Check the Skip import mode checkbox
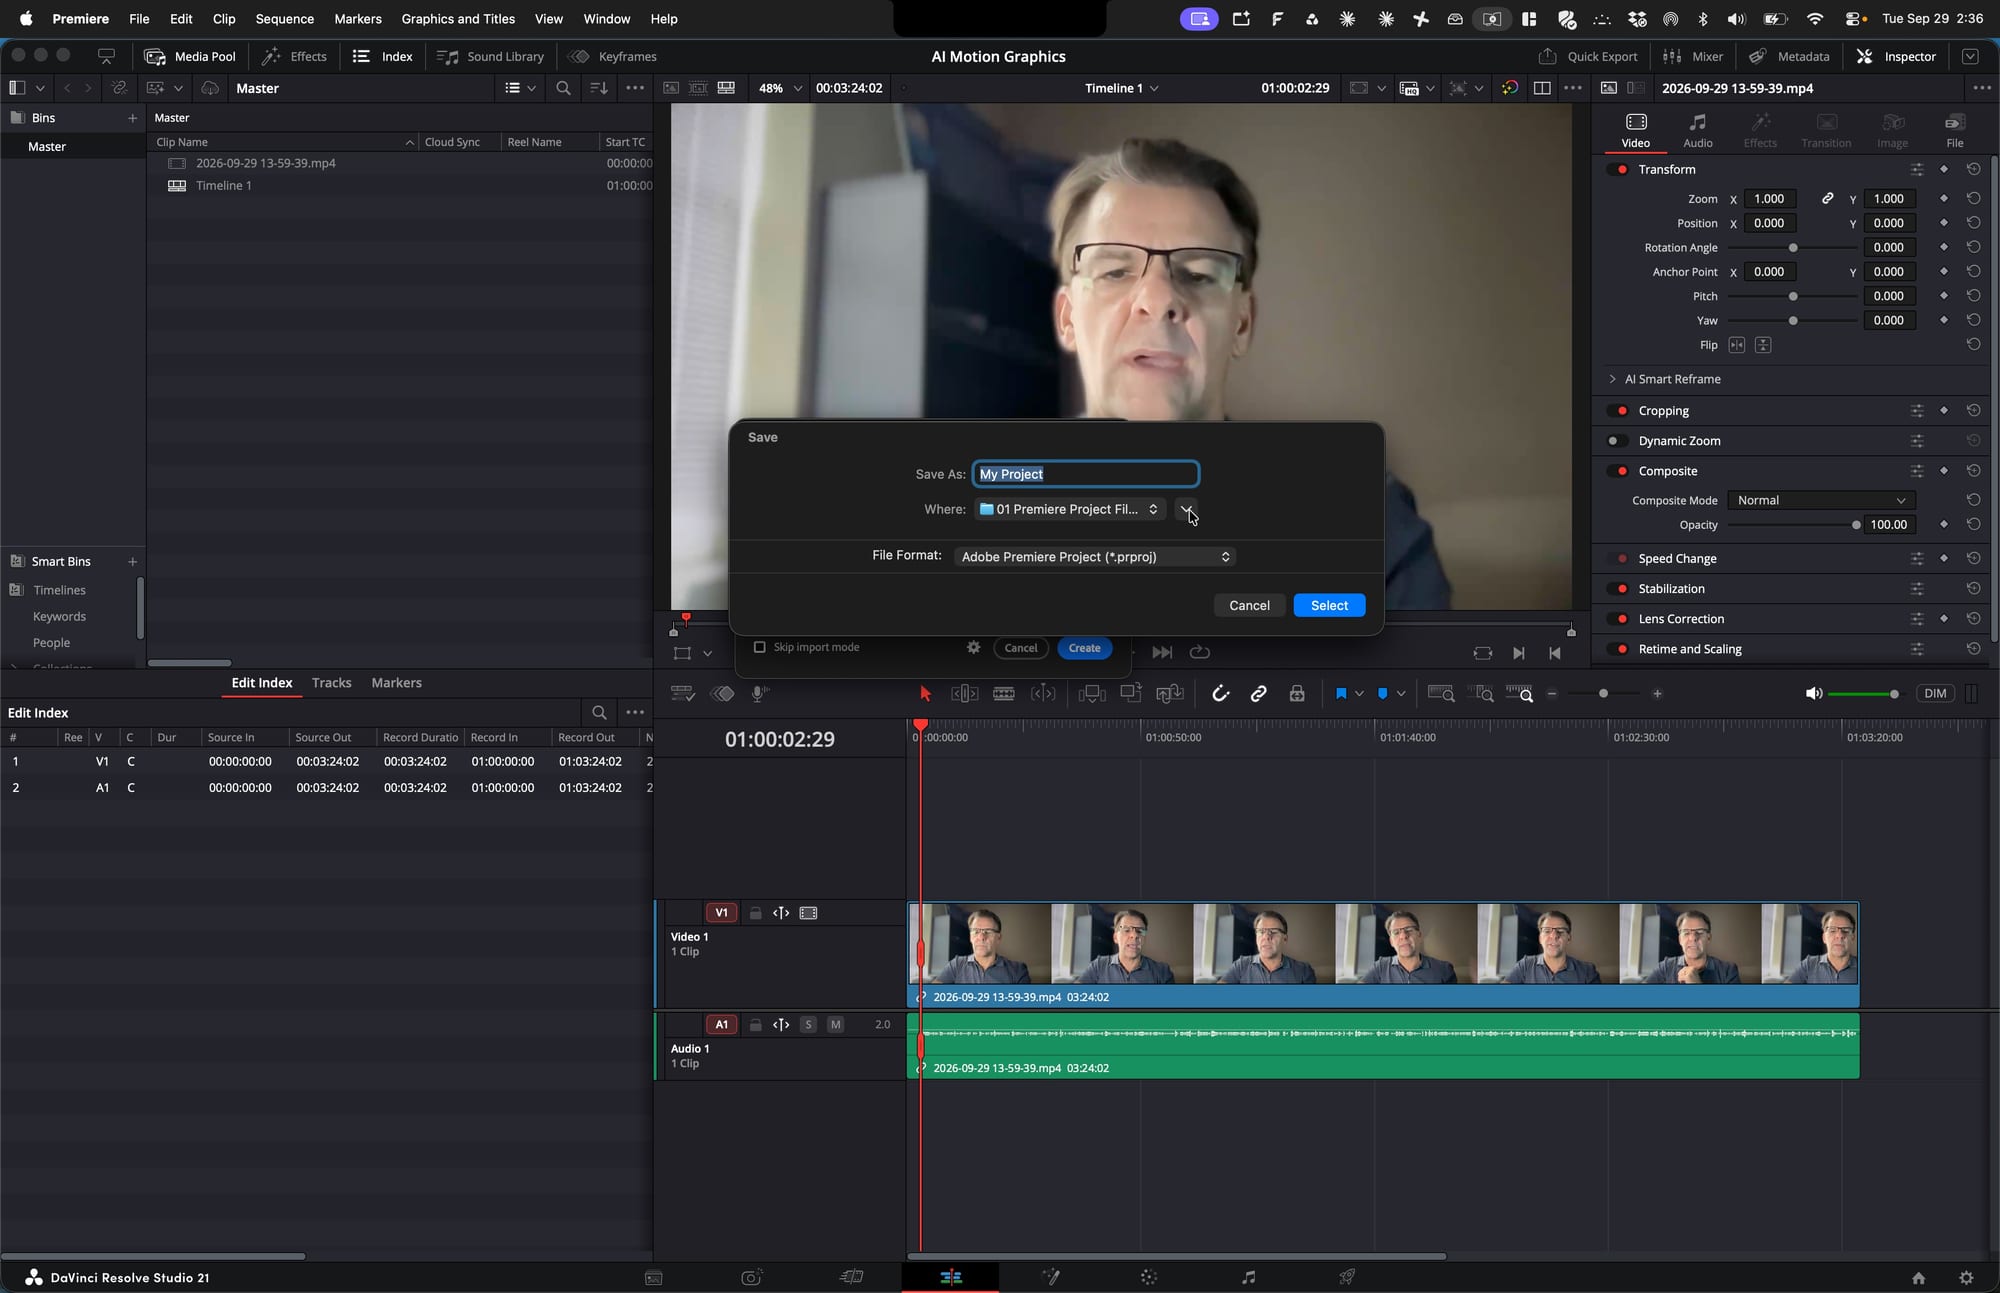This screenshot has width=2000, height=1293. click(759, 647)
